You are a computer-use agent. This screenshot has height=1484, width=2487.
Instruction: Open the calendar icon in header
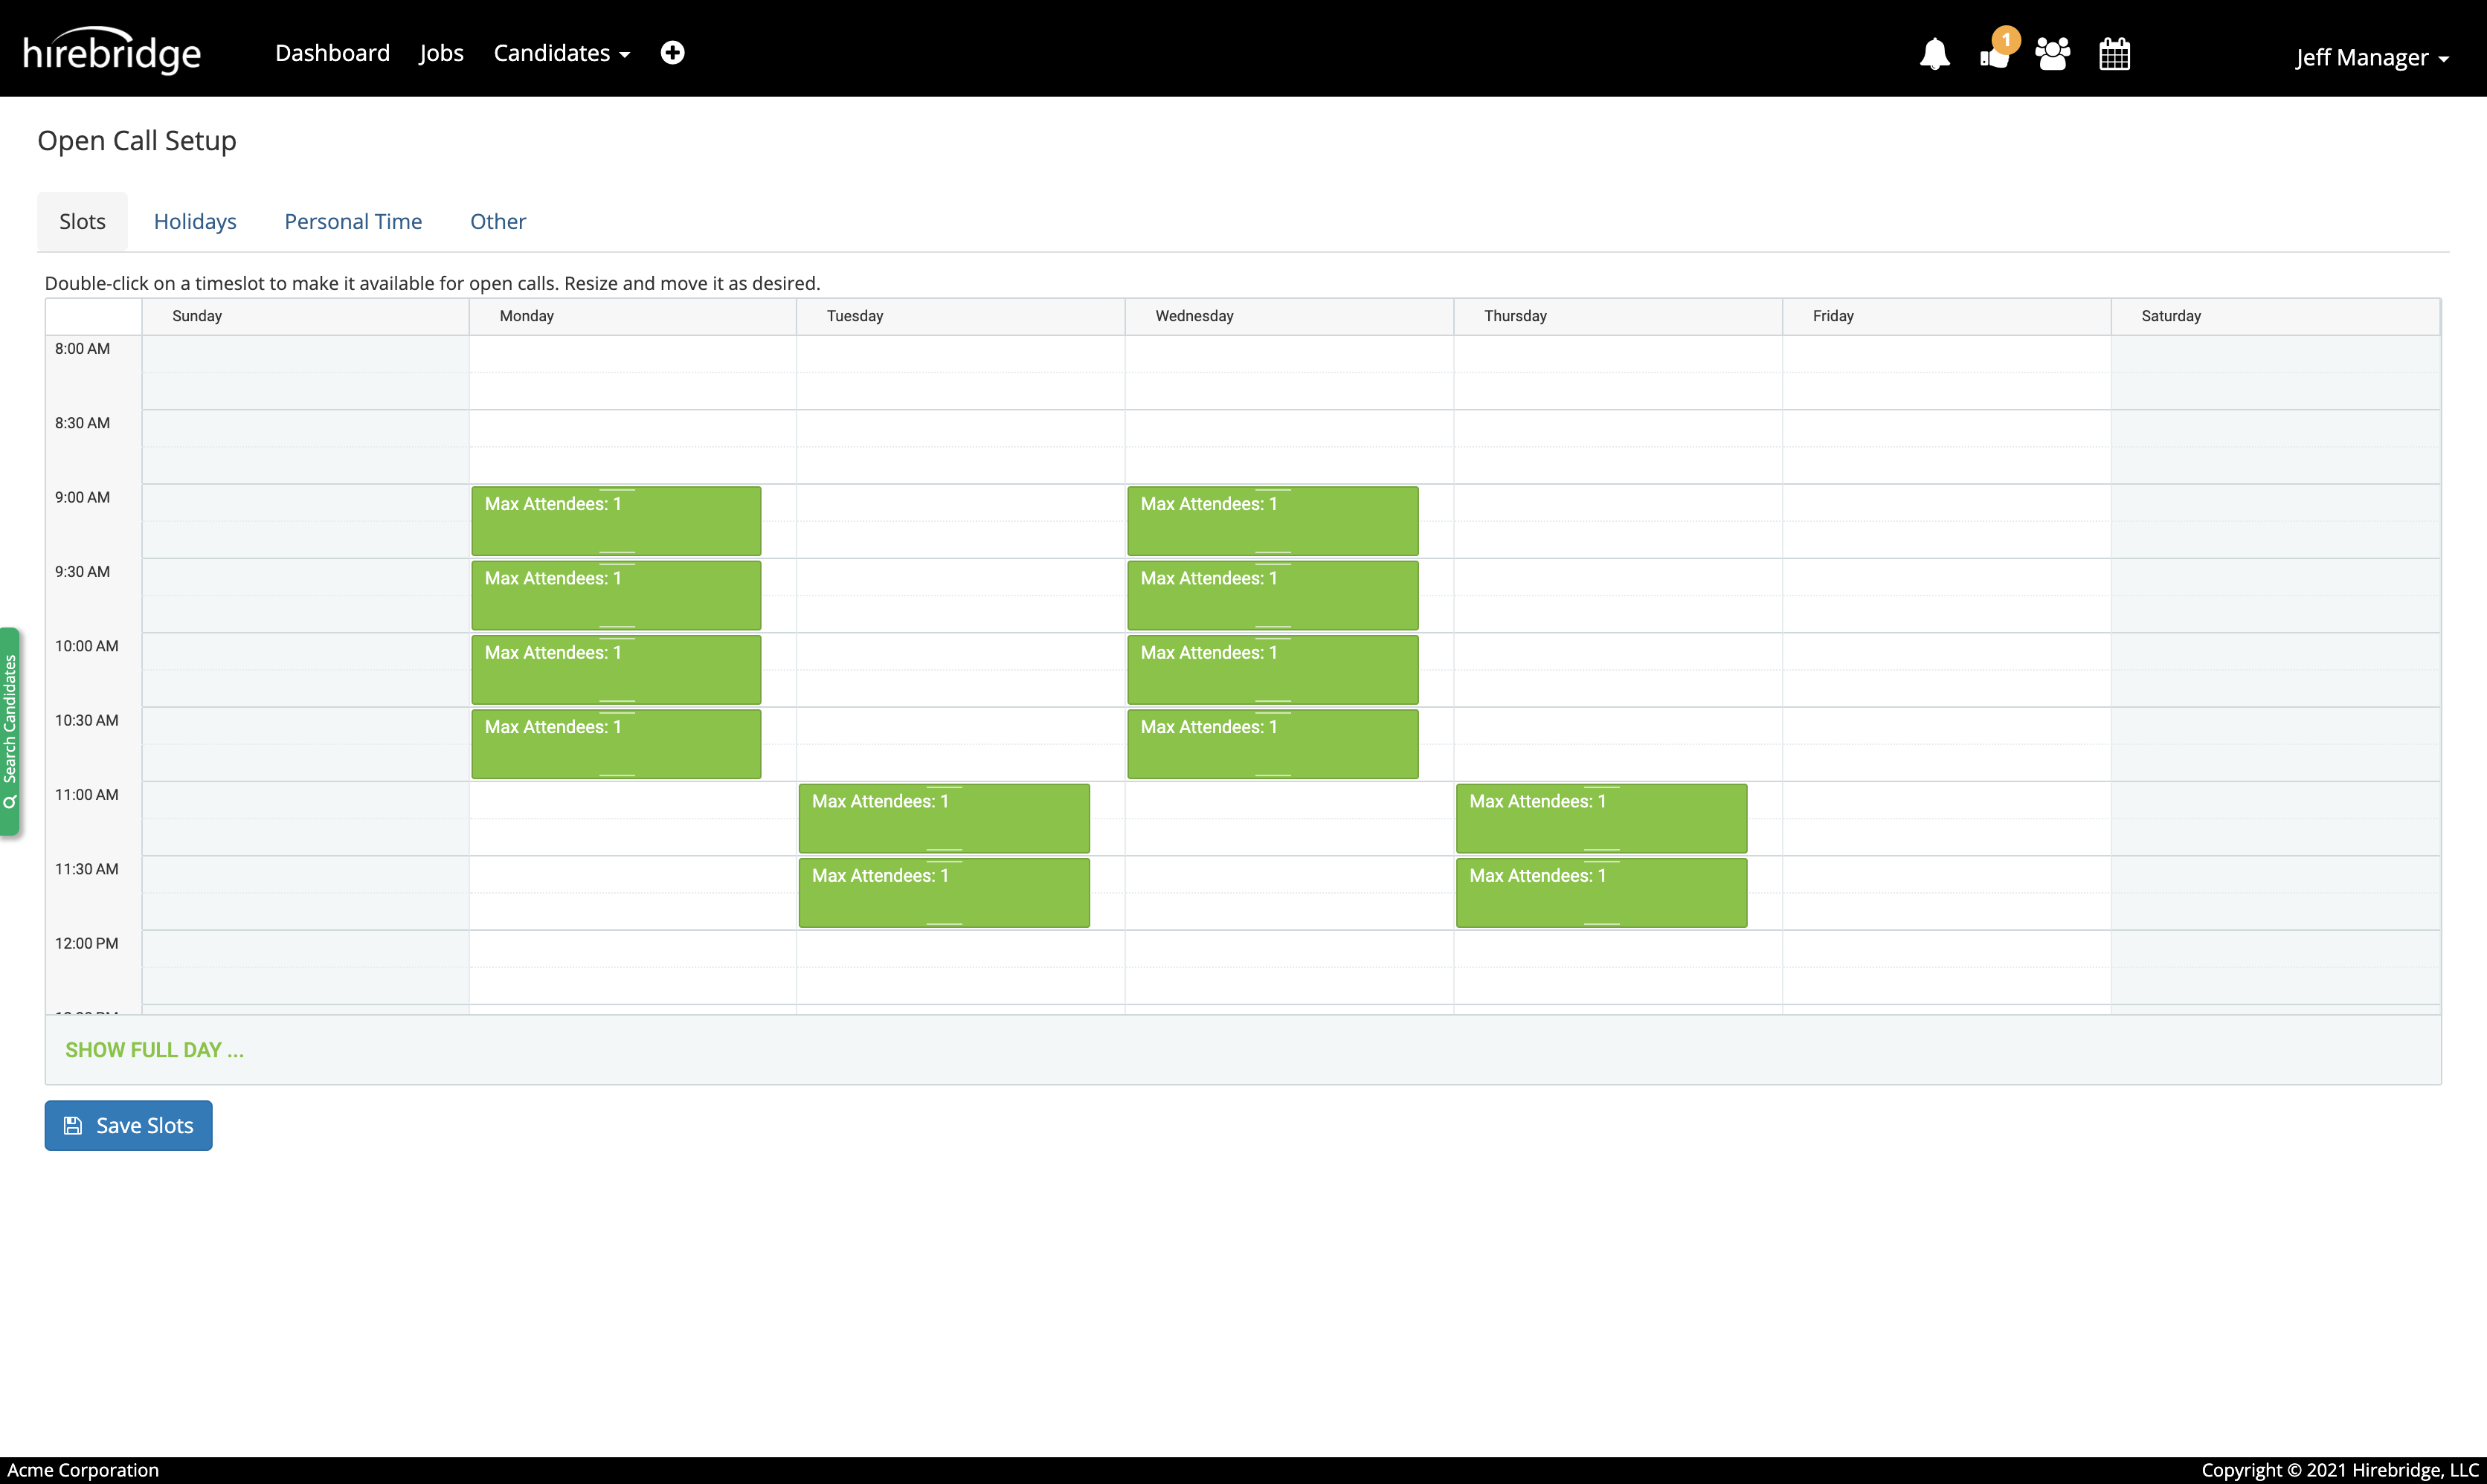[2114, 54]
